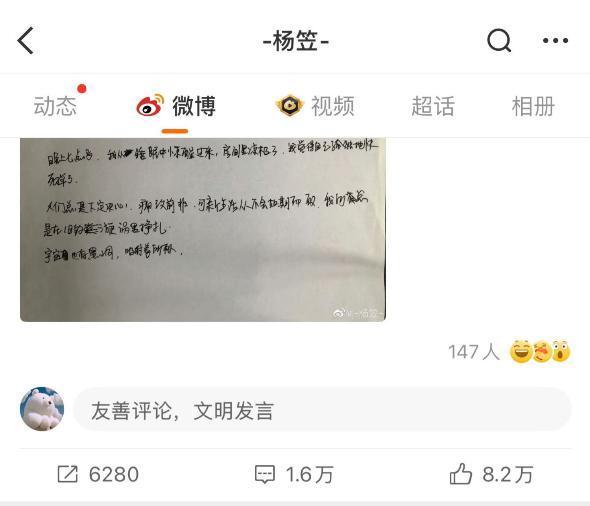Tap the back arrow icon
The height and width of the screenshot is (506, 590).
(x=26, y=40)
